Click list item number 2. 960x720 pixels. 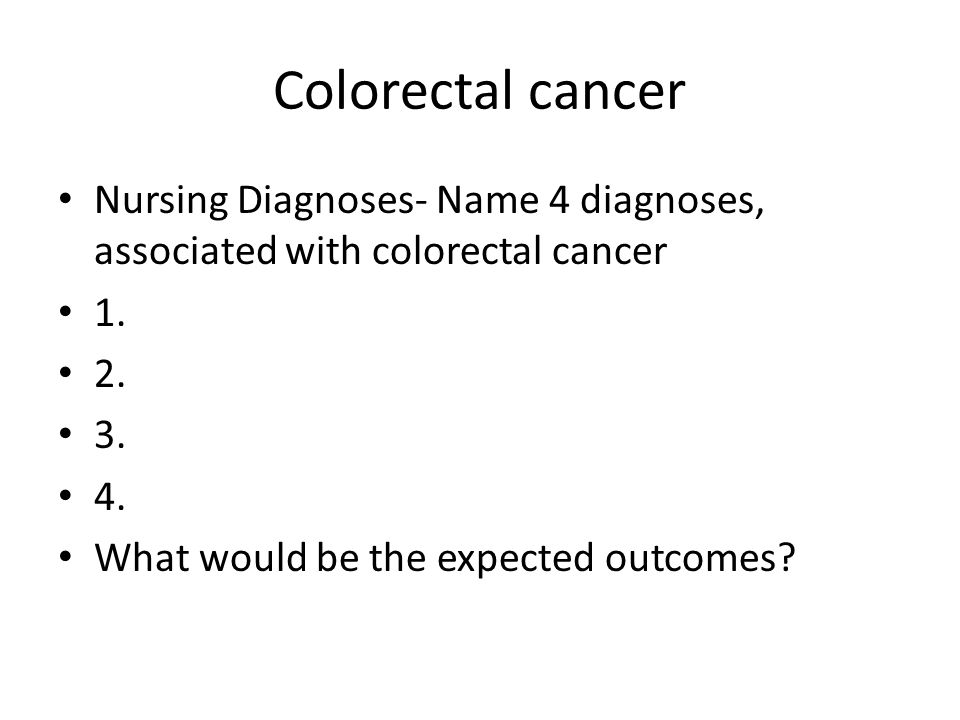110,374
